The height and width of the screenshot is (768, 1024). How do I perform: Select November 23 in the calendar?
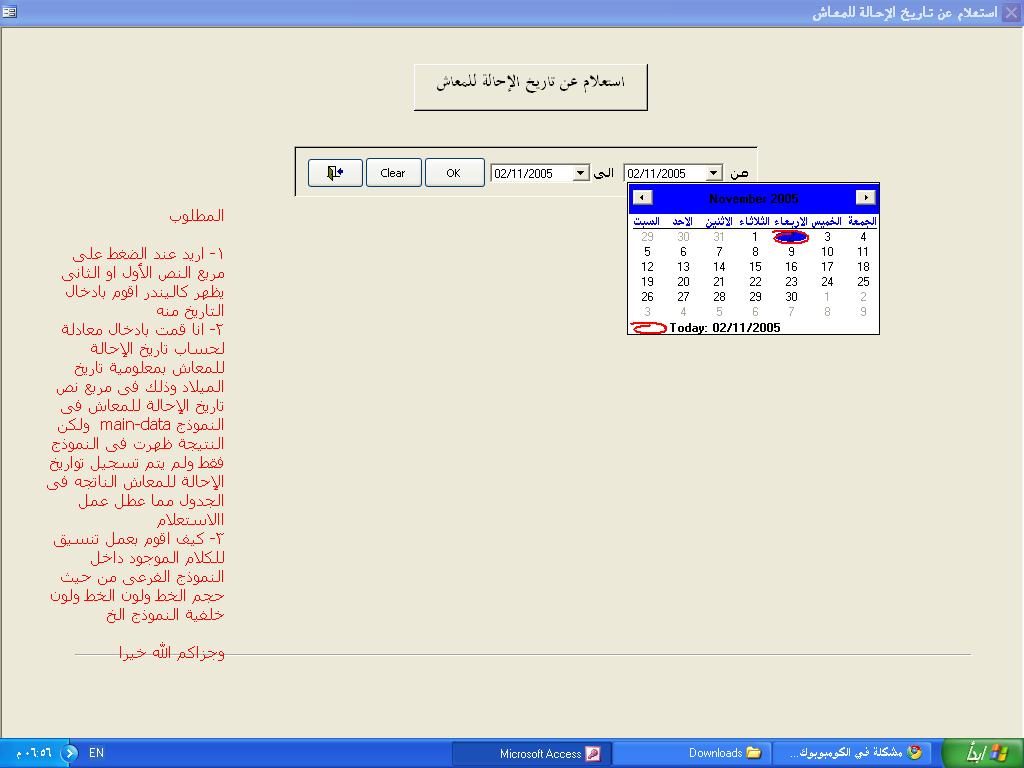791,282
